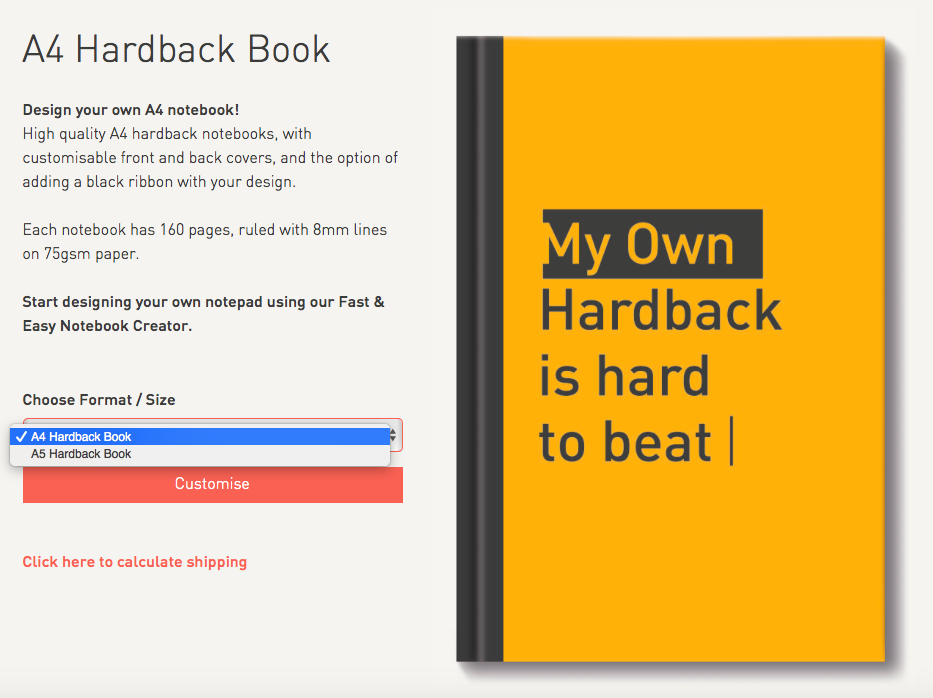Click the checkmark beside A4 Hardback Book
The width and height of the screenshot is (933, 698).
[21, 437]
